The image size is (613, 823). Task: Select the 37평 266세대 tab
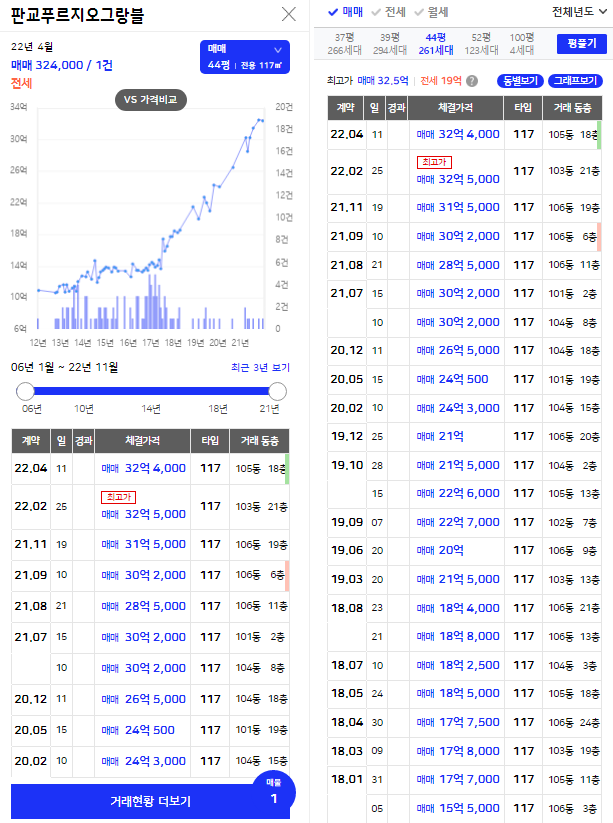pos(344,44)
